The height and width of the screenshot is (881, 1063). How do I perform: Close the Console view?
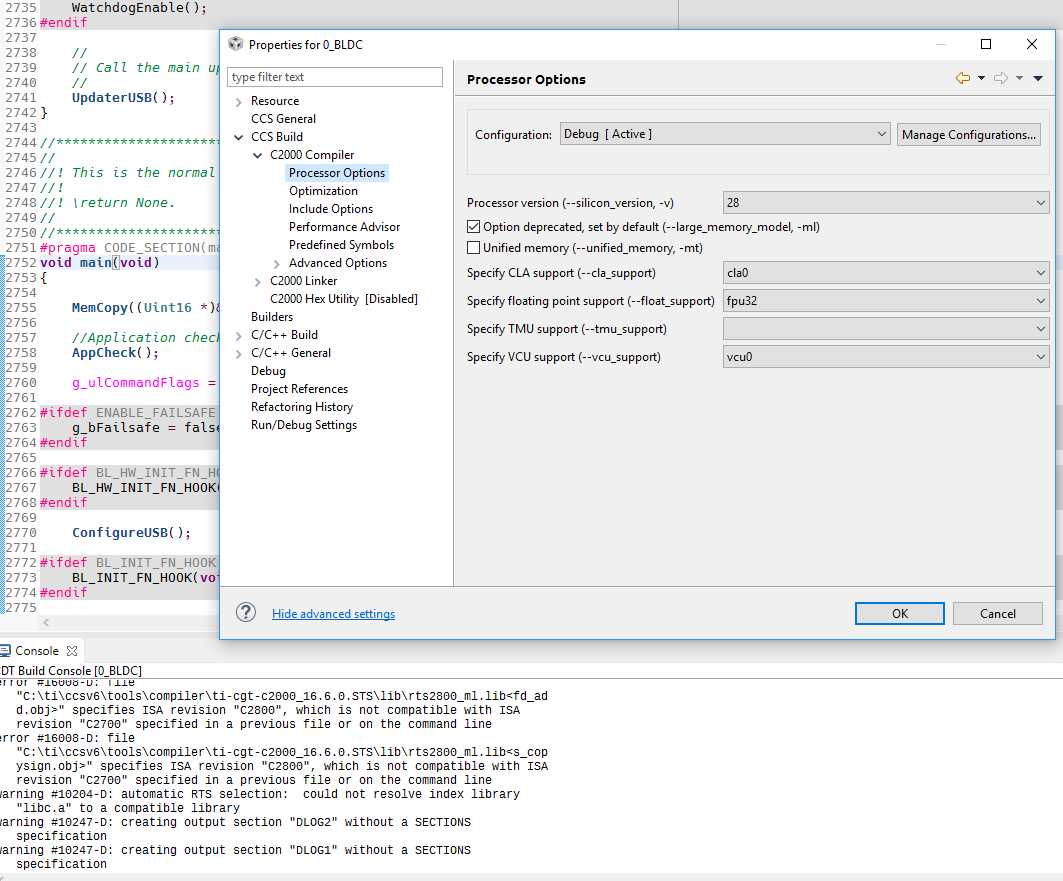pos(71,650)
